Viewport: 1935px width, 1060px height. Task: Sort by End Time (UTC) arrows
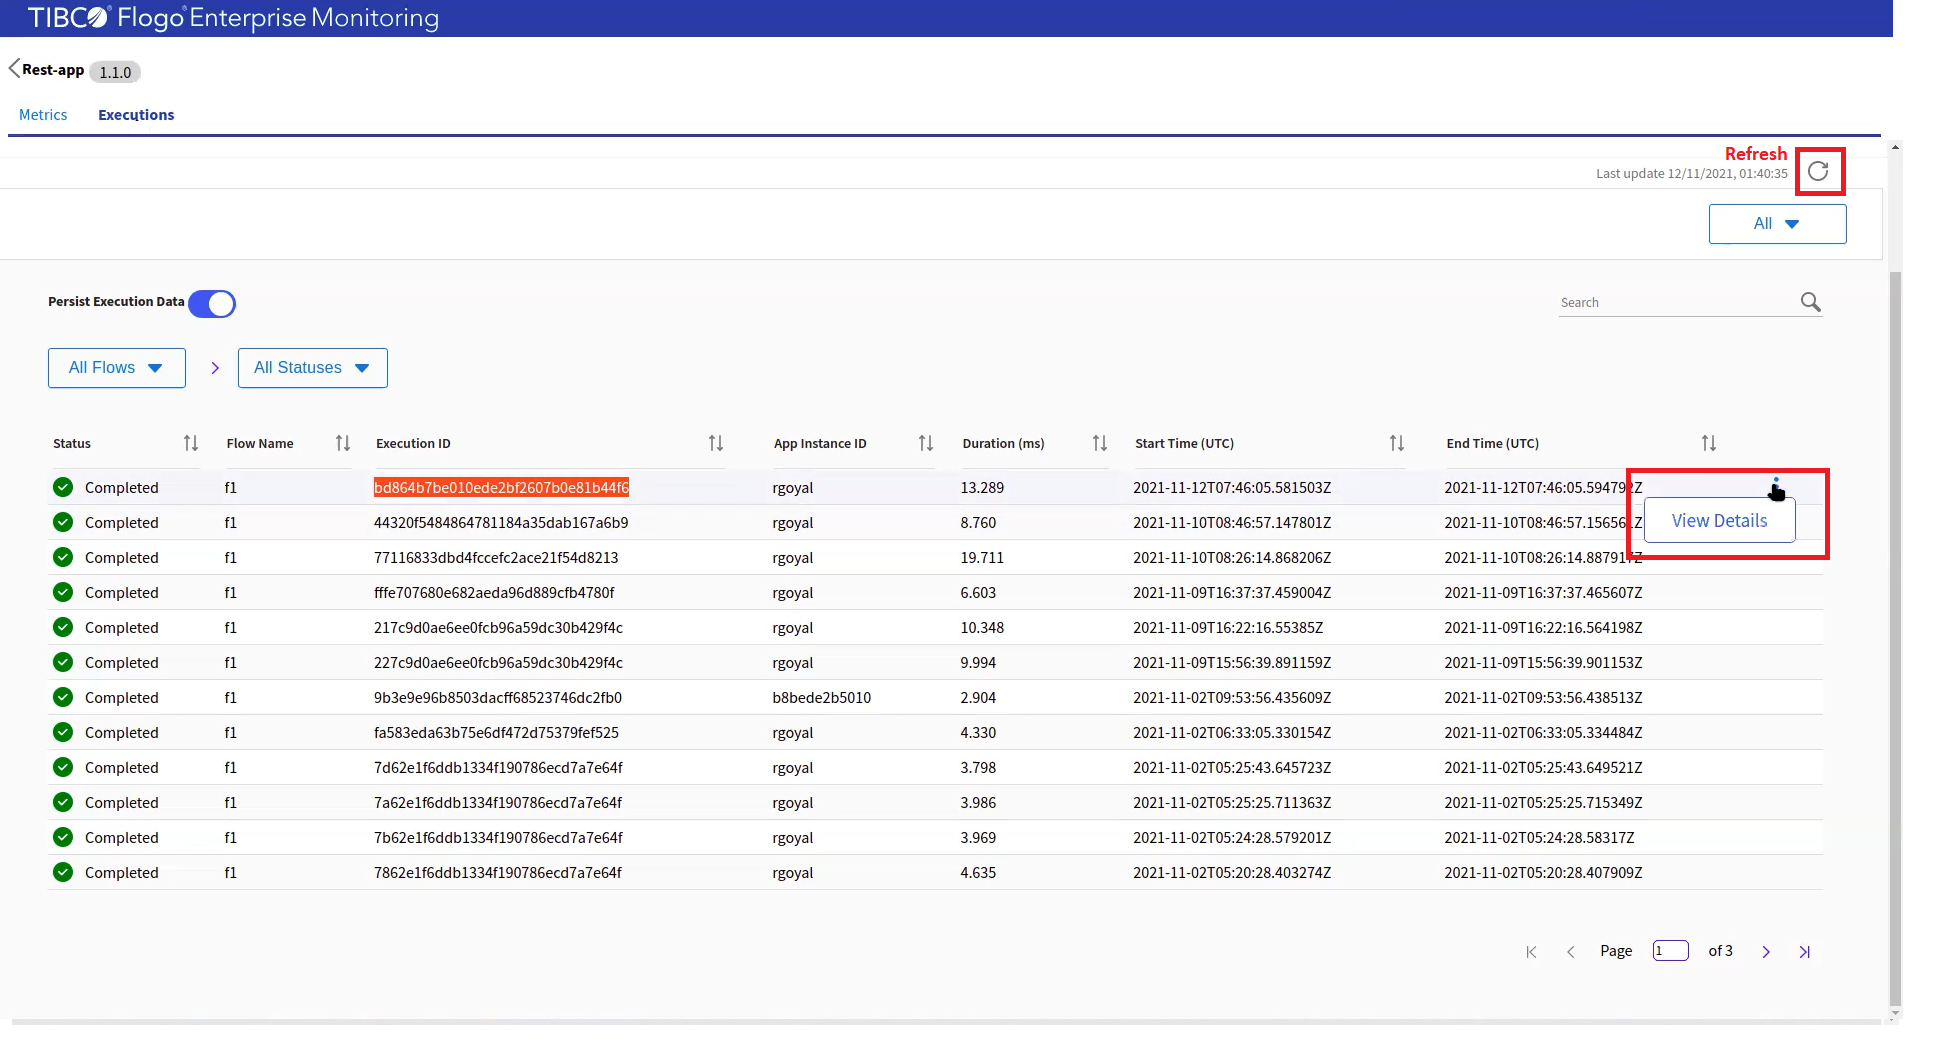pyautogui.click(x=1709, y=443)
